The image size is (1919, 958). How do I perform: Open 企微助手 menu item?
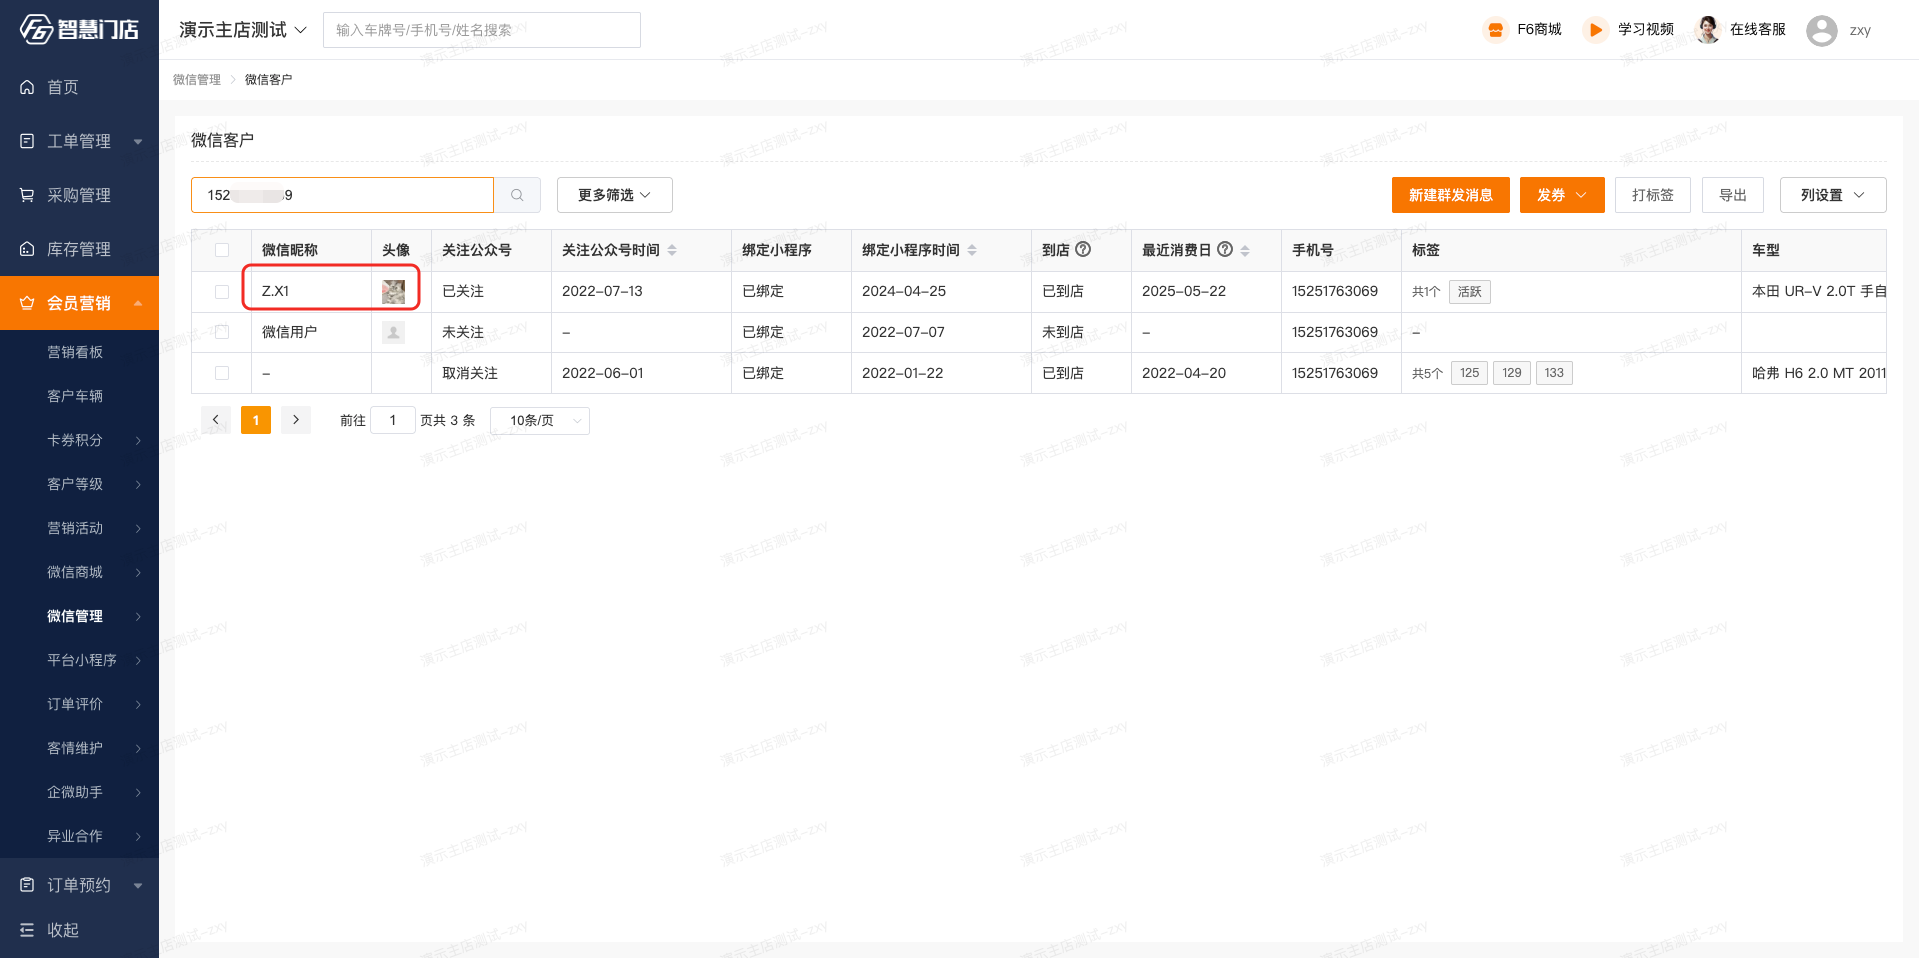pyautogui.click(x=75, y=792)
